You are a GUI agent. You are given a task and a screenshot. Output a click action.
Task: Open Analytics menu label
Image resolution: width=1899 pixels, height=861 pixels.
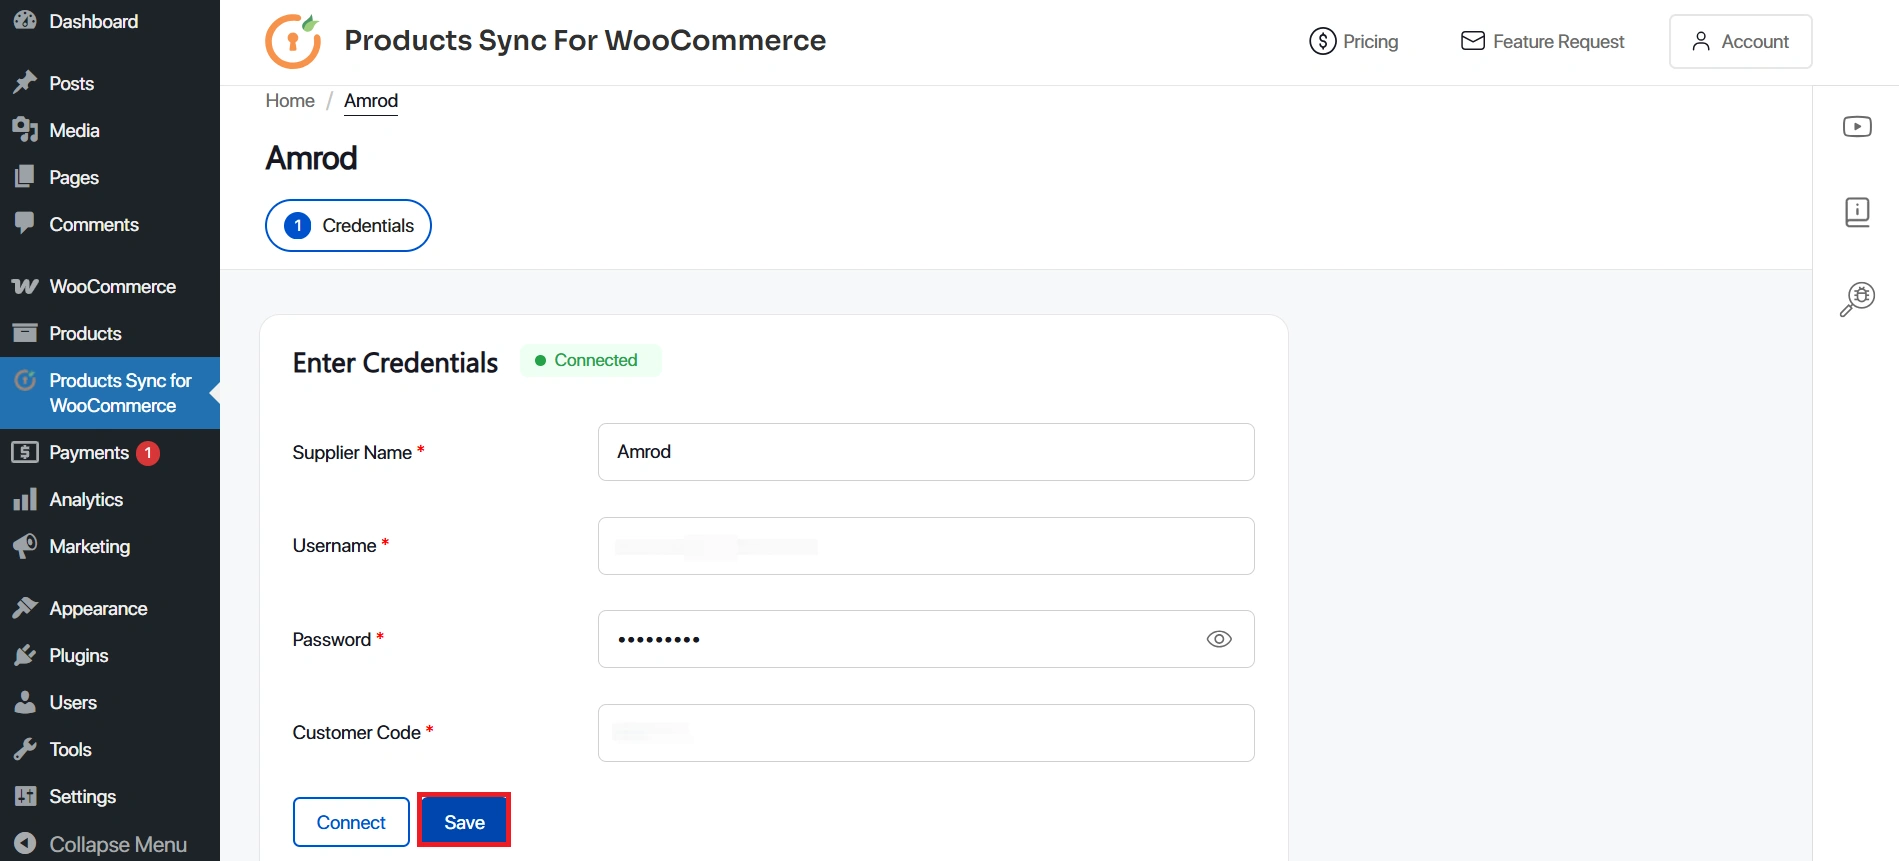click(86, 499)
